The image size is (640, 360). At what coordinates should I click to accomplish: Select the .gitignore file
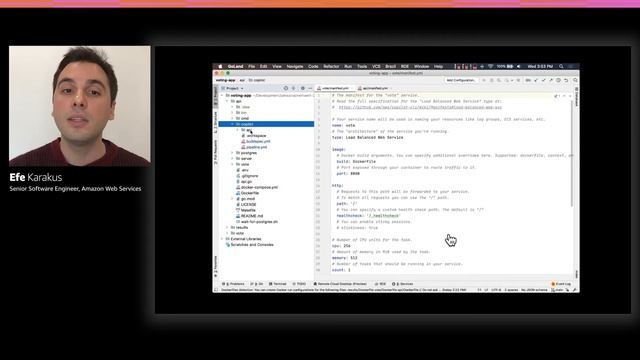click(x=247, y=176)
